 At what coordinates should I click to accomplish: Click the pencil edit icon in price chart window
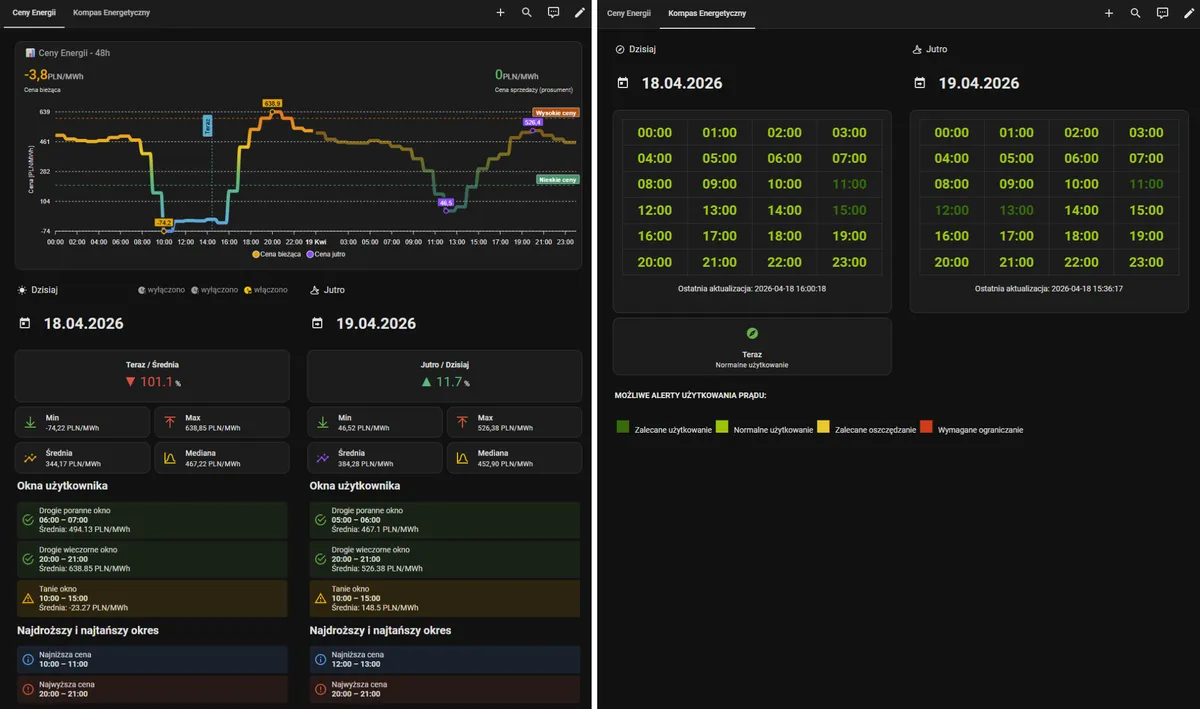click(x=580, y=13)
